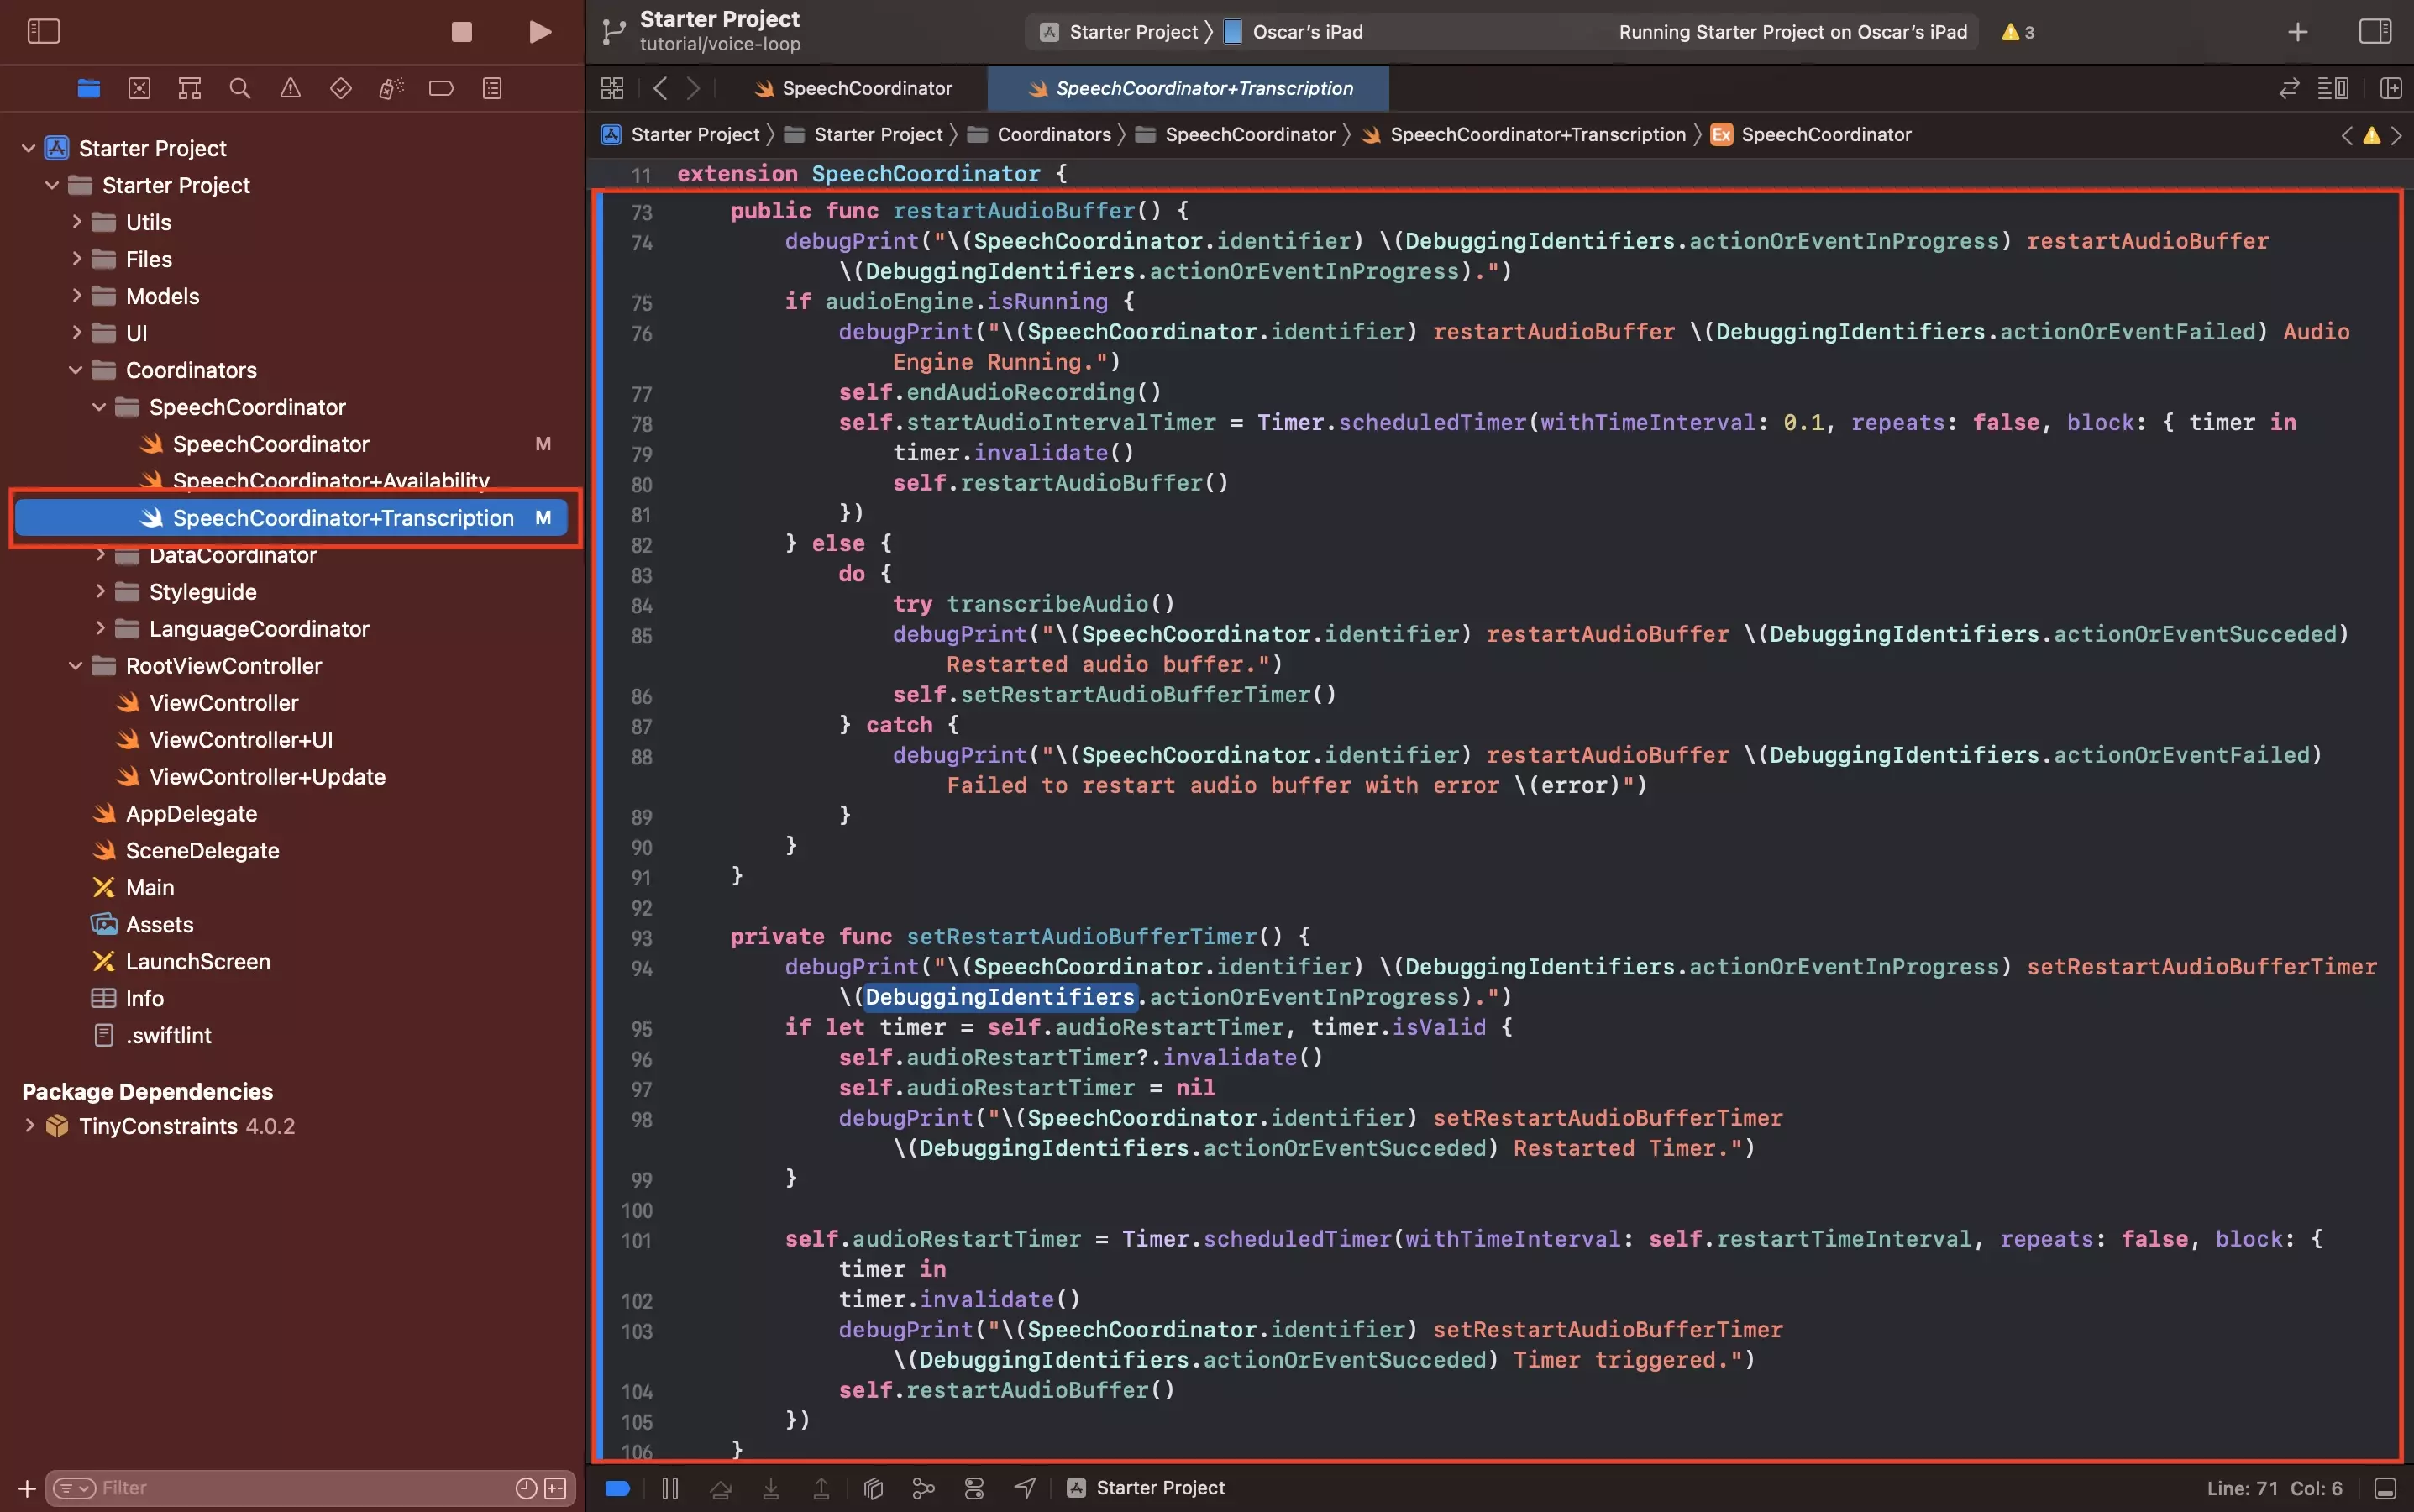The height and width of the screenshot is (1512, 2414).
Task: Open the Source Control navigator icon
Action: [139, 88]
